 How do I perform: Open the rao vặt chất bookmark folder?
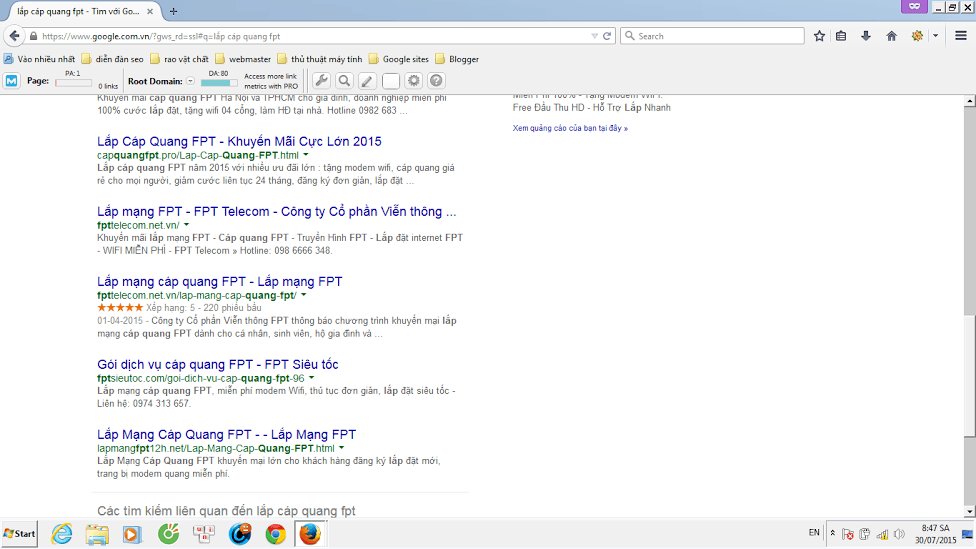point(179,59)
